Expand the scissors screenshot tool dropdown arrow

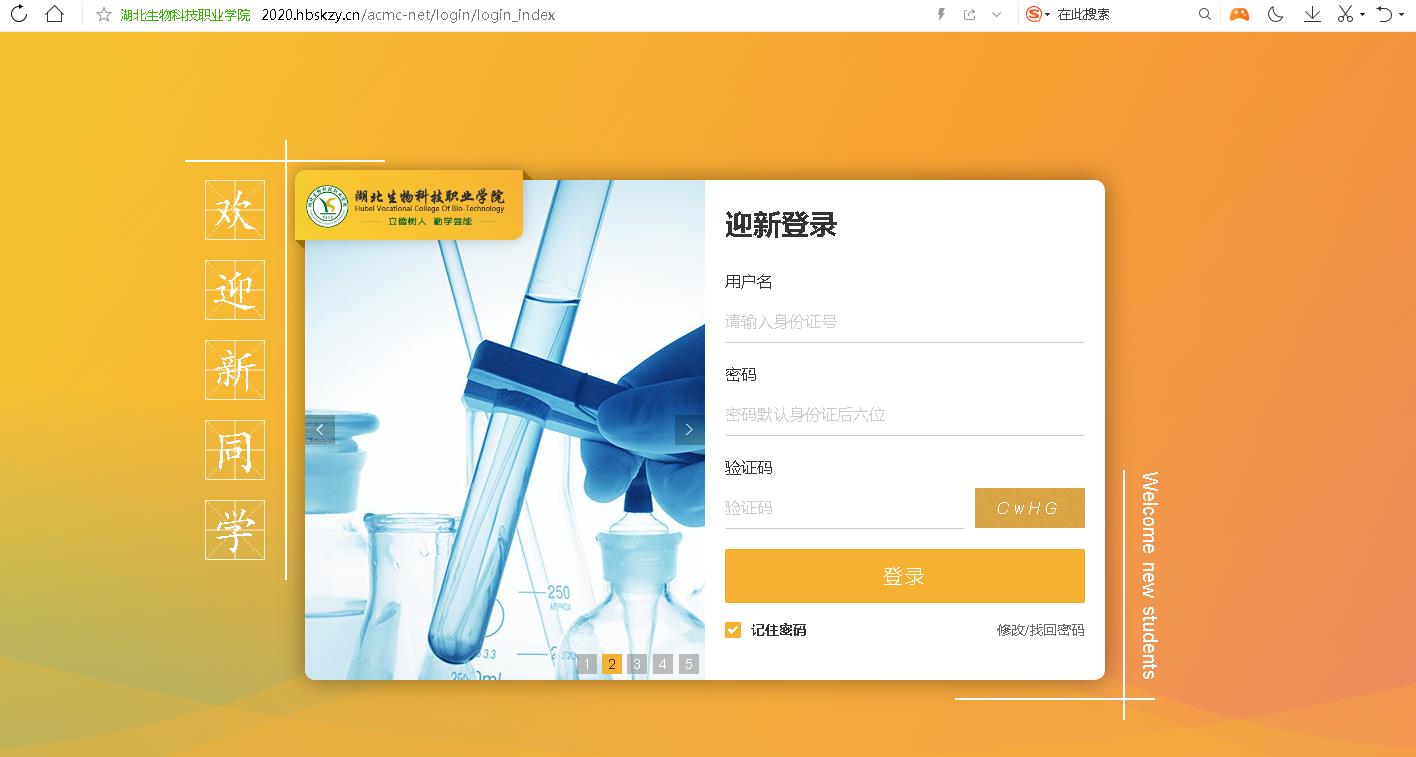pyautogui.click(x=1362, y=15)
